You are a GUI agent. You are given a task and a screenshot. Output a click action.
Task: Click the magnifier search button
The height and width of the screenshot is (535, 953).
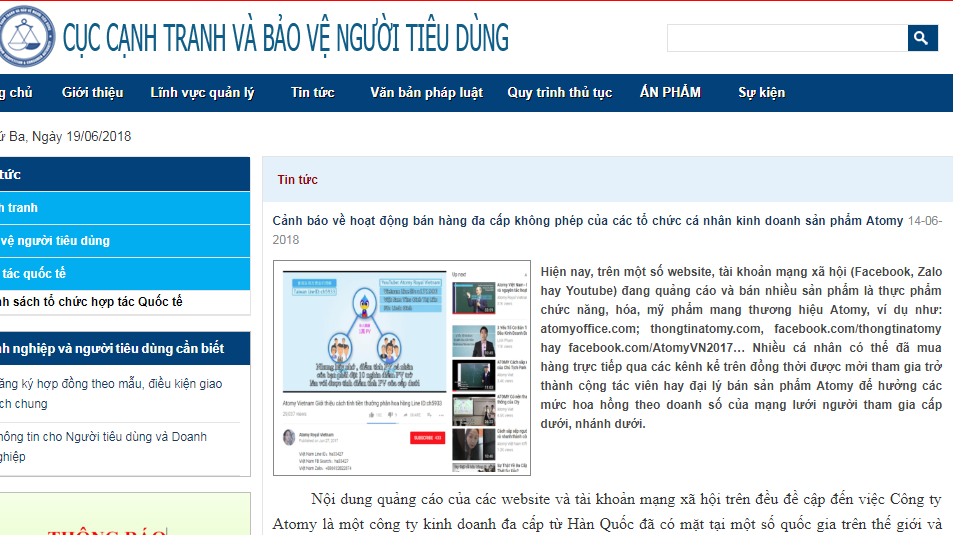point(922,38)
